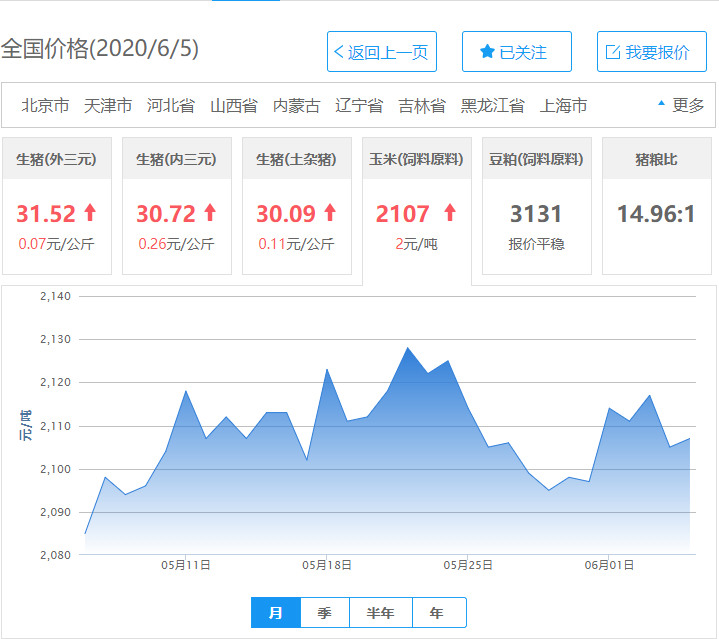
Task: Switch chart range to 季
Action: pos(325,612)
